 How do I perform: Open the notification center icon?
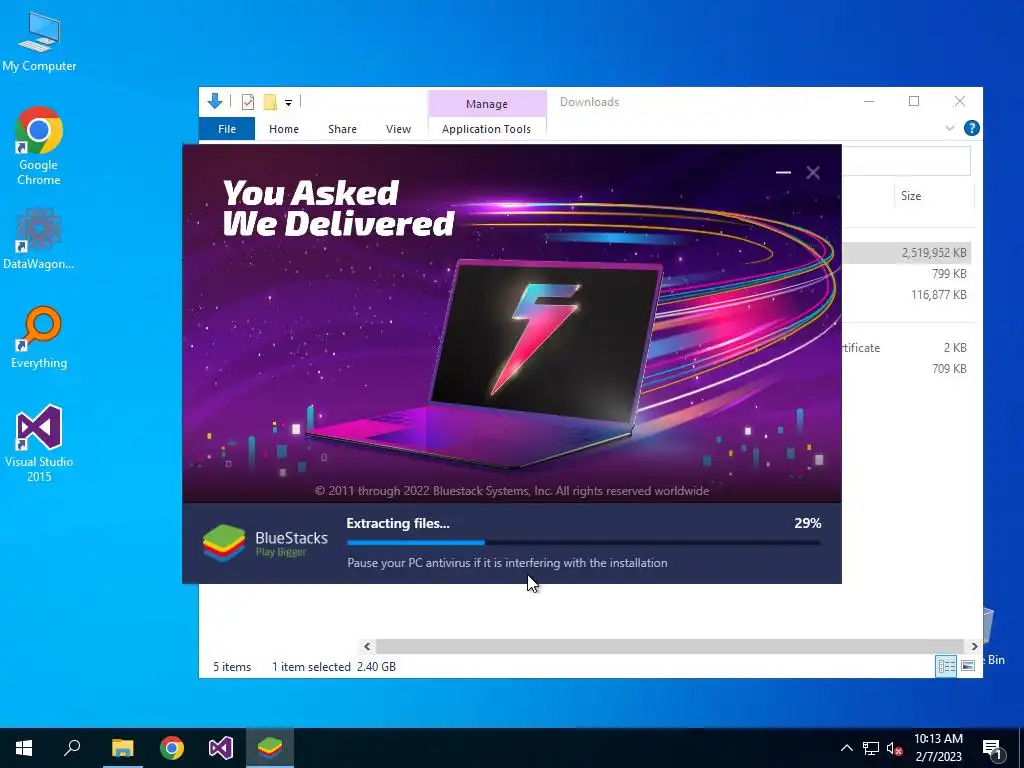point(992,749)
